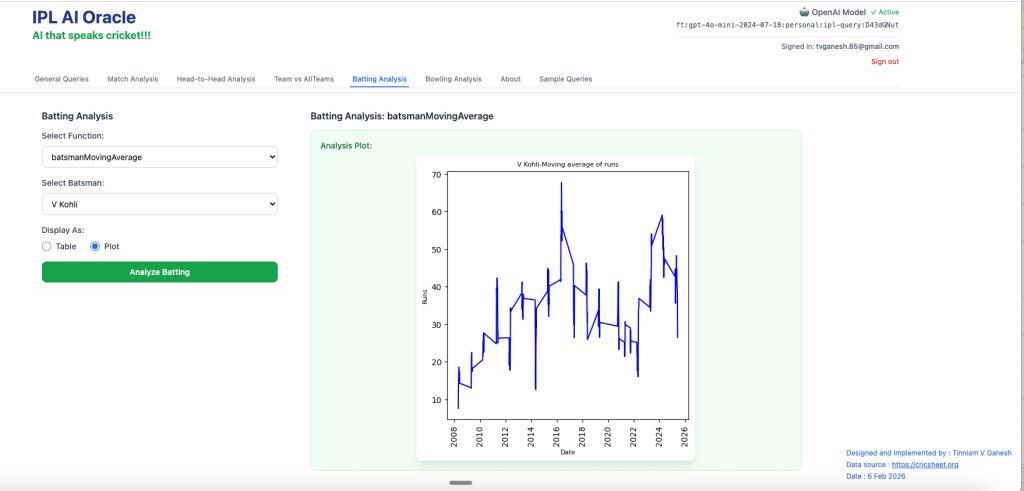Image resolution: width=1024 pixels, height=491 pixels.
Task: Click the IPL AI Oracle title
Action: click(84, 17)
